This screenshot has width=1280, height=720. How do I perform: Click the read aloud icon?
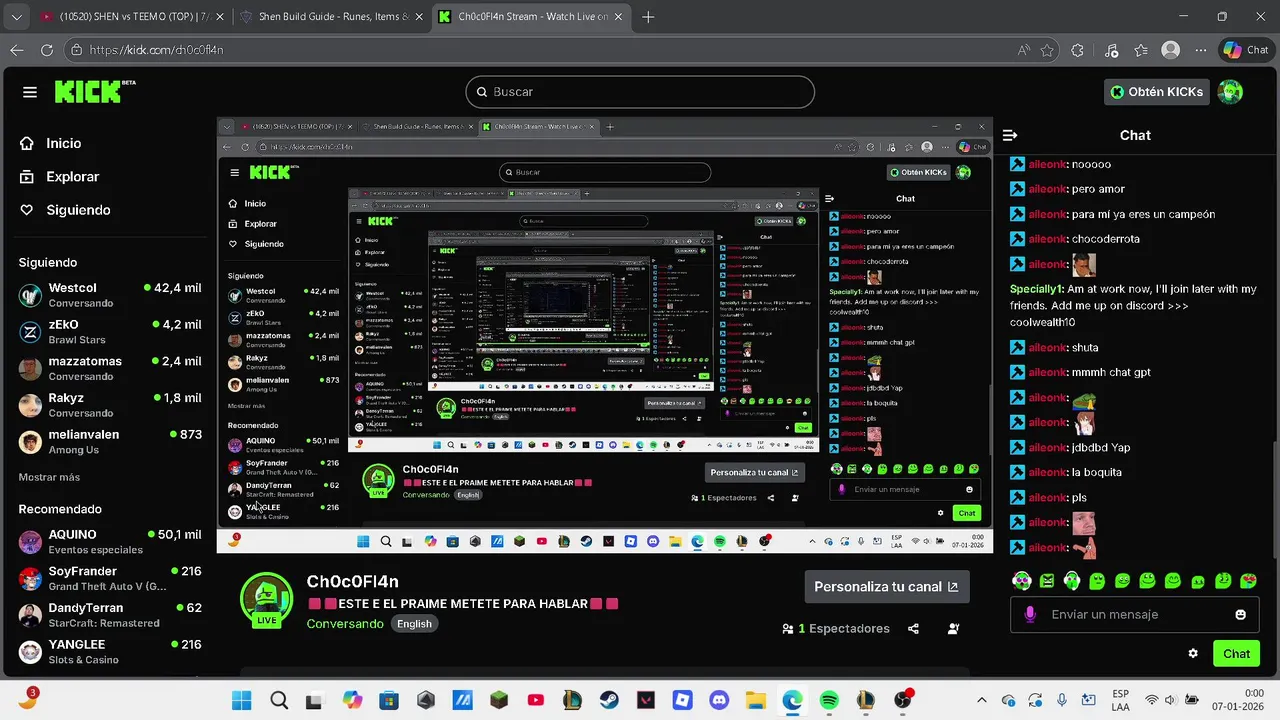click(1023, 50)
